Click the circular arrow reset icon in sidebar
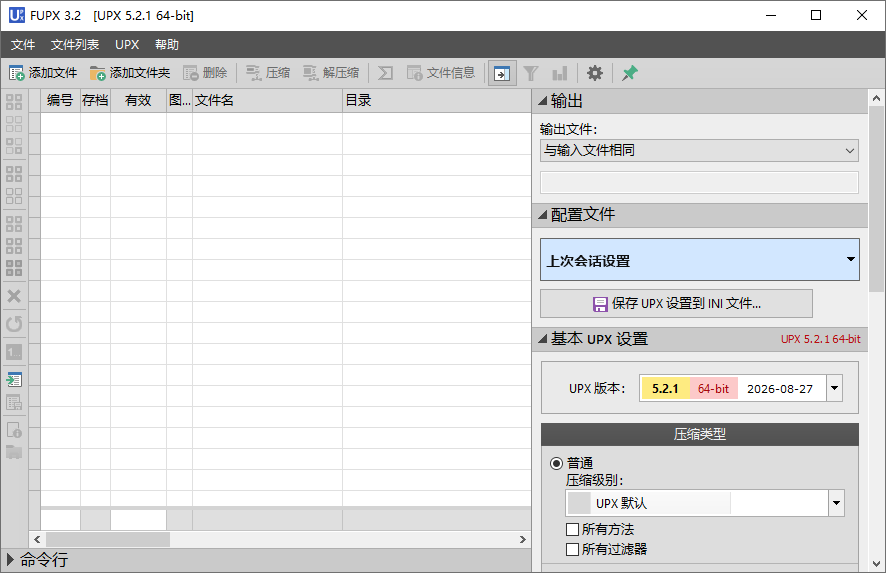This screenshot has width=886, height=573. tap(14, 324)
